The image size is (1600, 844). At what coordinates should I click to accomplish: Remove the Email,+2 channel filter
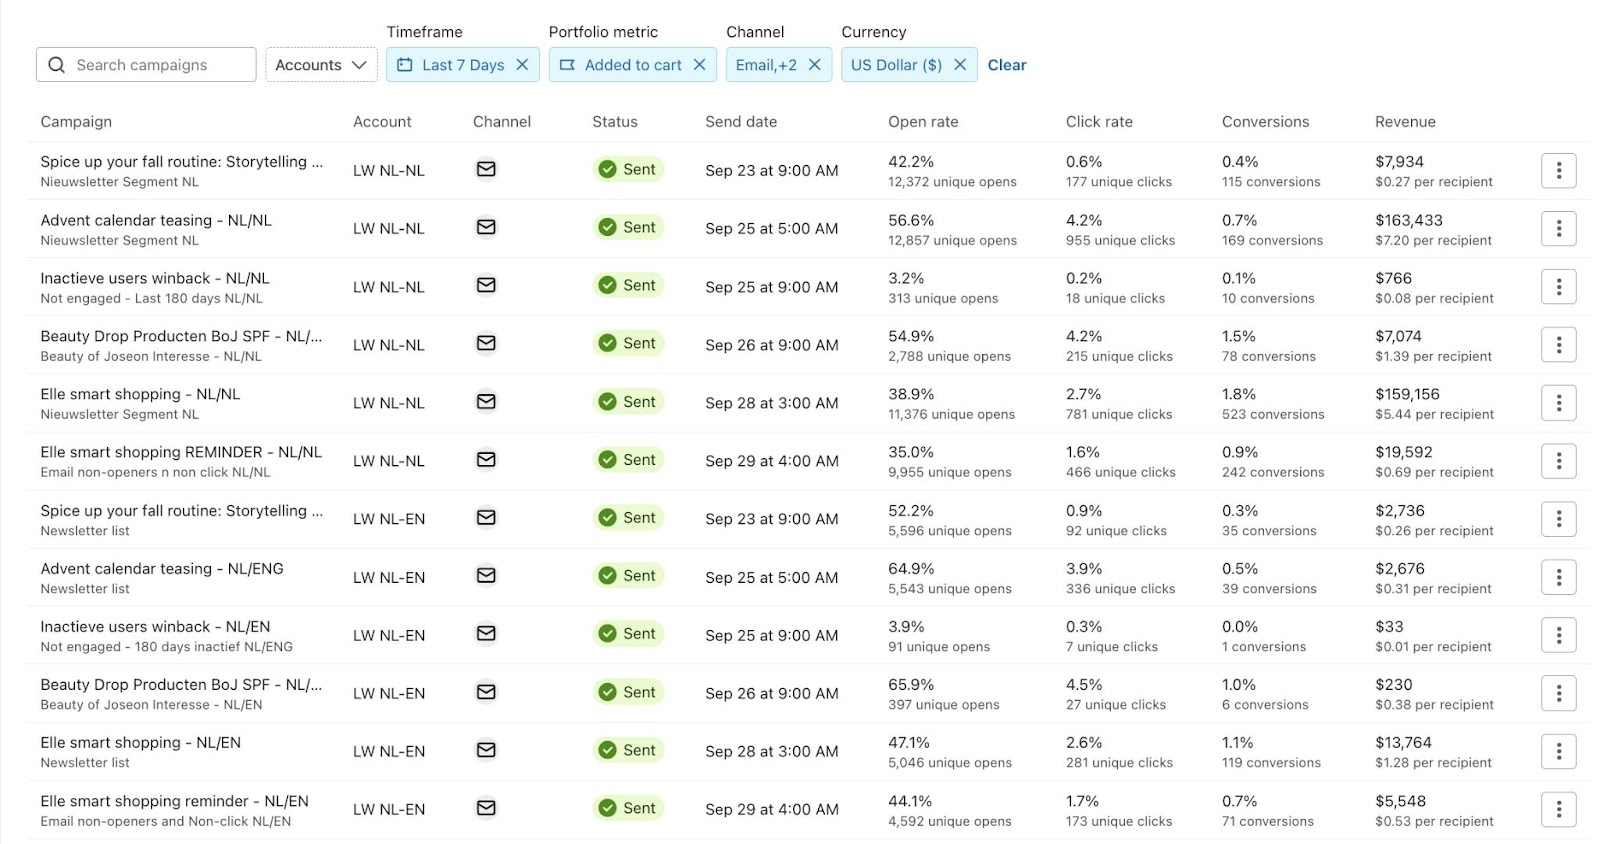click(814, 65)
